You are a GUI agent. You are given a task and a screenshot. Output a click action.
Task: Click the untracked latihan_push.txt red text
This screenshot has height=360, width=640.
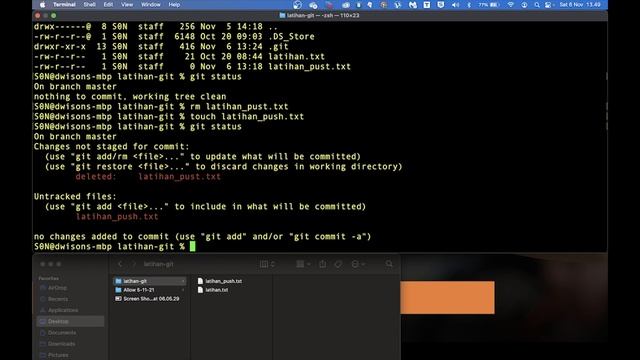(x=117, y=217)
